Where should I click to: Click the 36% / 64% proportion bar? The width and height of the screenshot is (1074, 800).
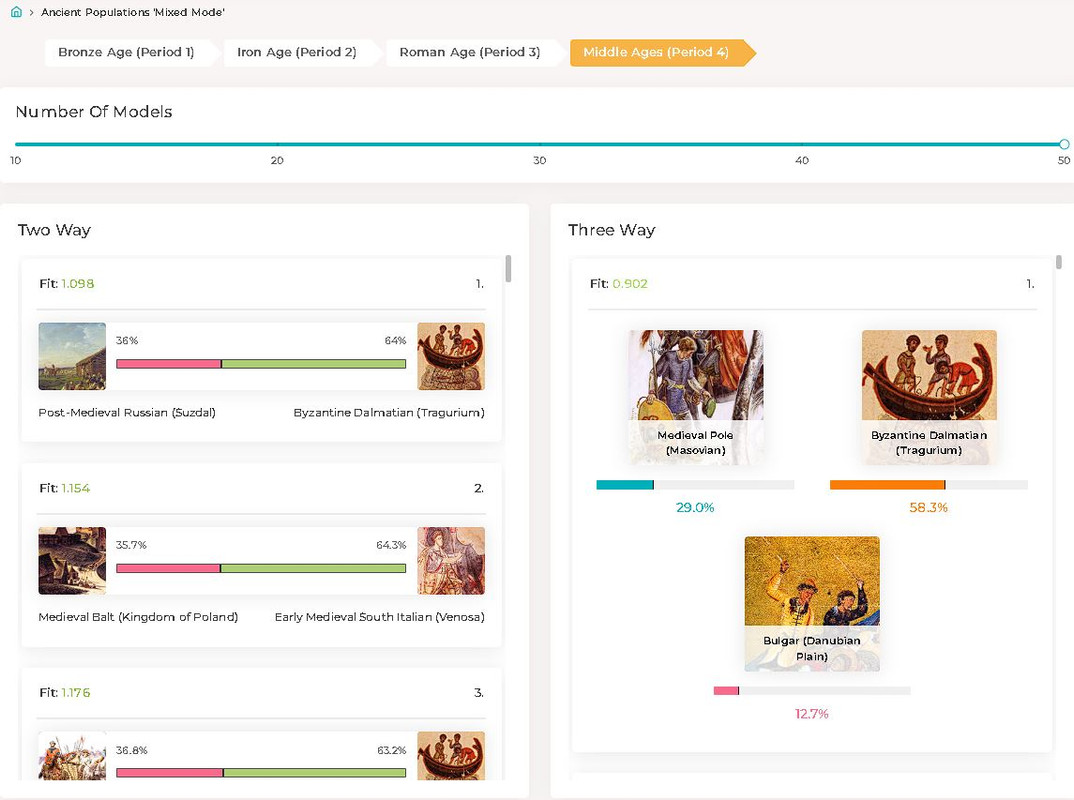click(x=261, y=364)
